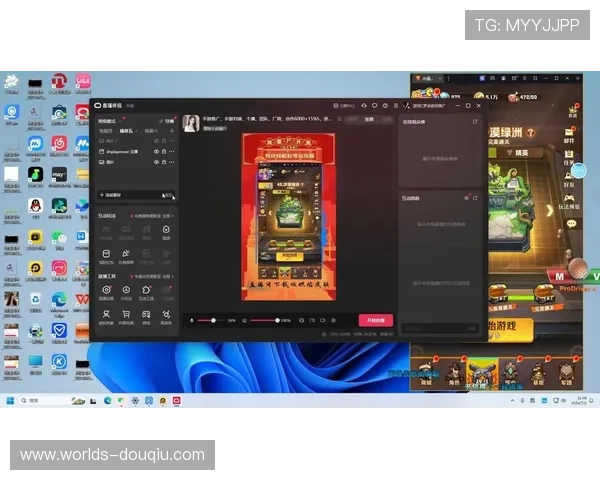This screenshot has width=600, height=480.
Task: Open Army tab in game bottom bar
Action: 566,373
